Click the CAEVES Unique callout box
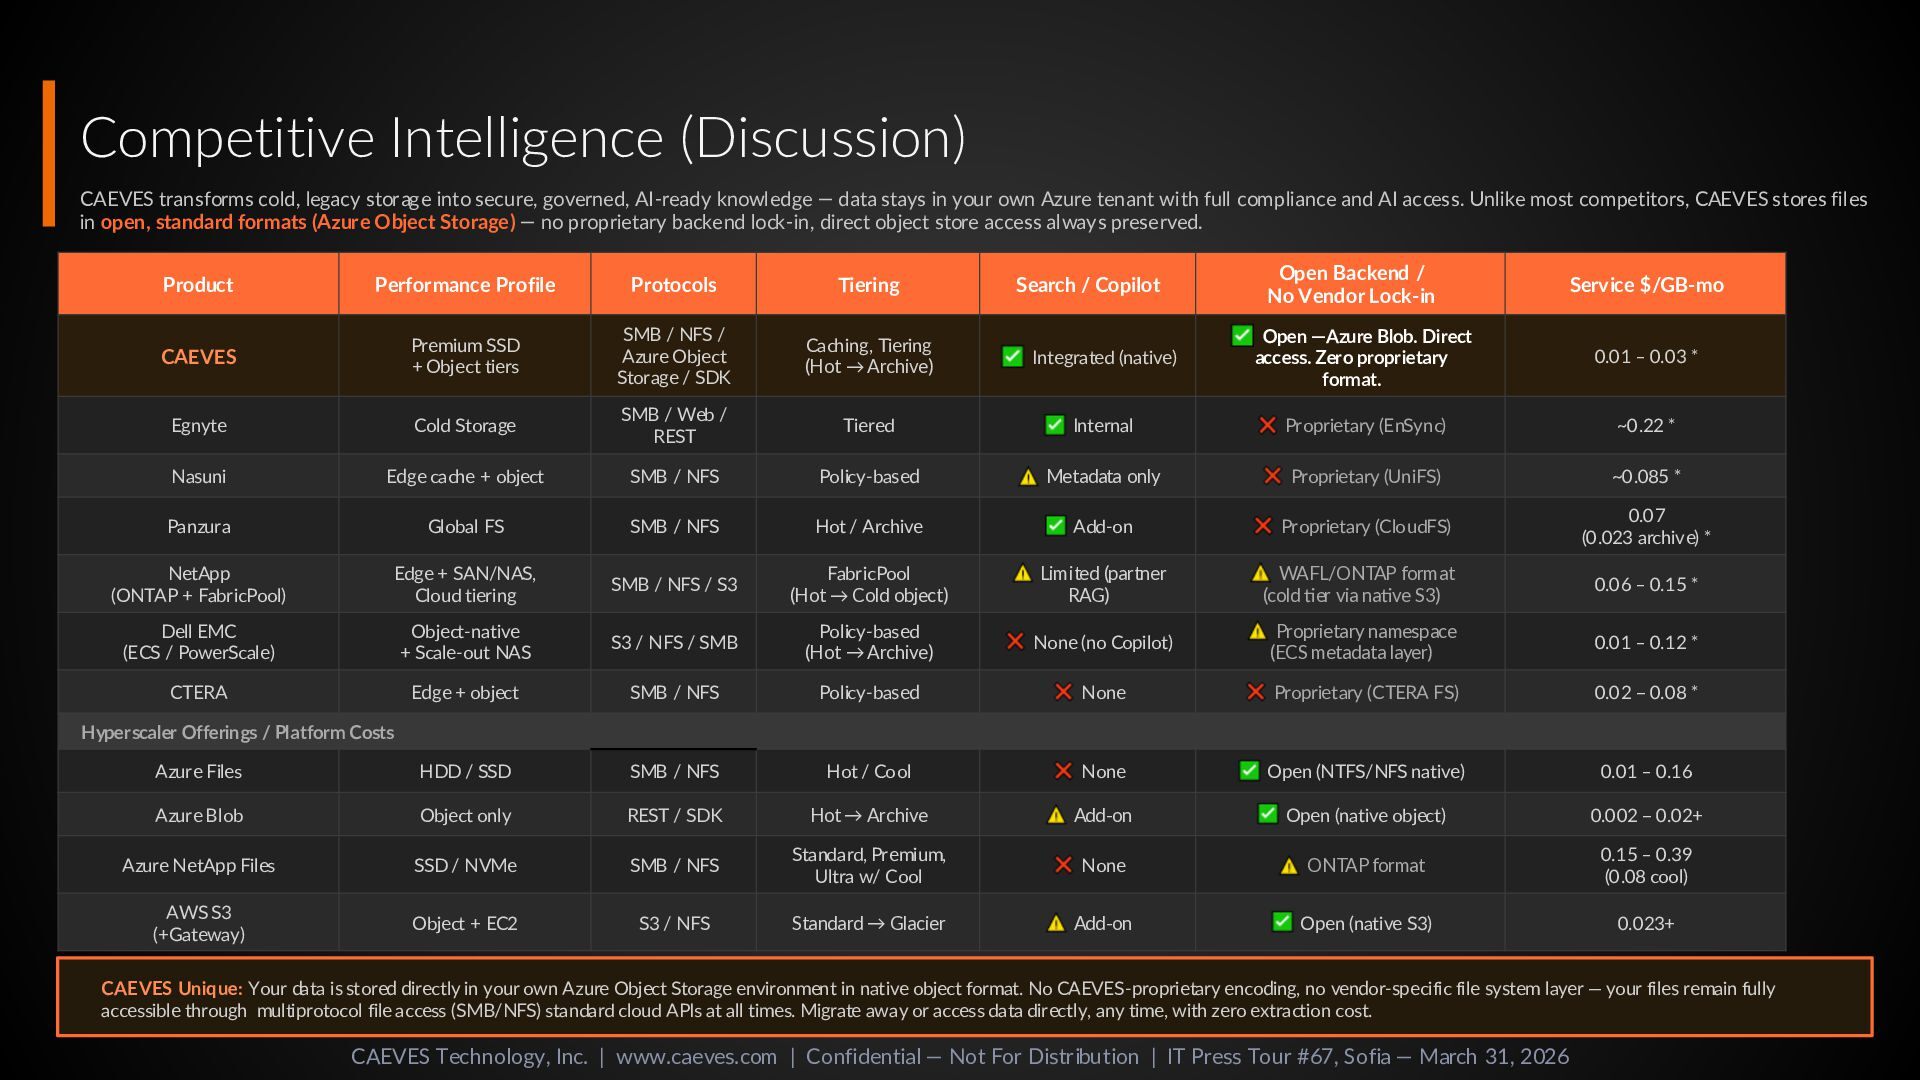 (964, 998)
